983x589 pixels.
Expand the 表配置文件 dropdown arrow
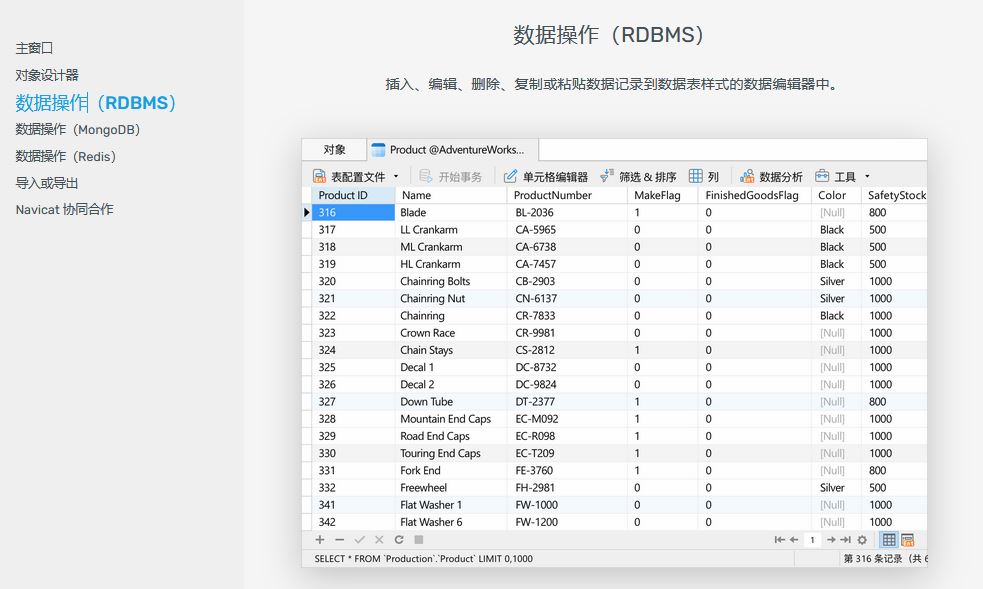coord(396,177)
